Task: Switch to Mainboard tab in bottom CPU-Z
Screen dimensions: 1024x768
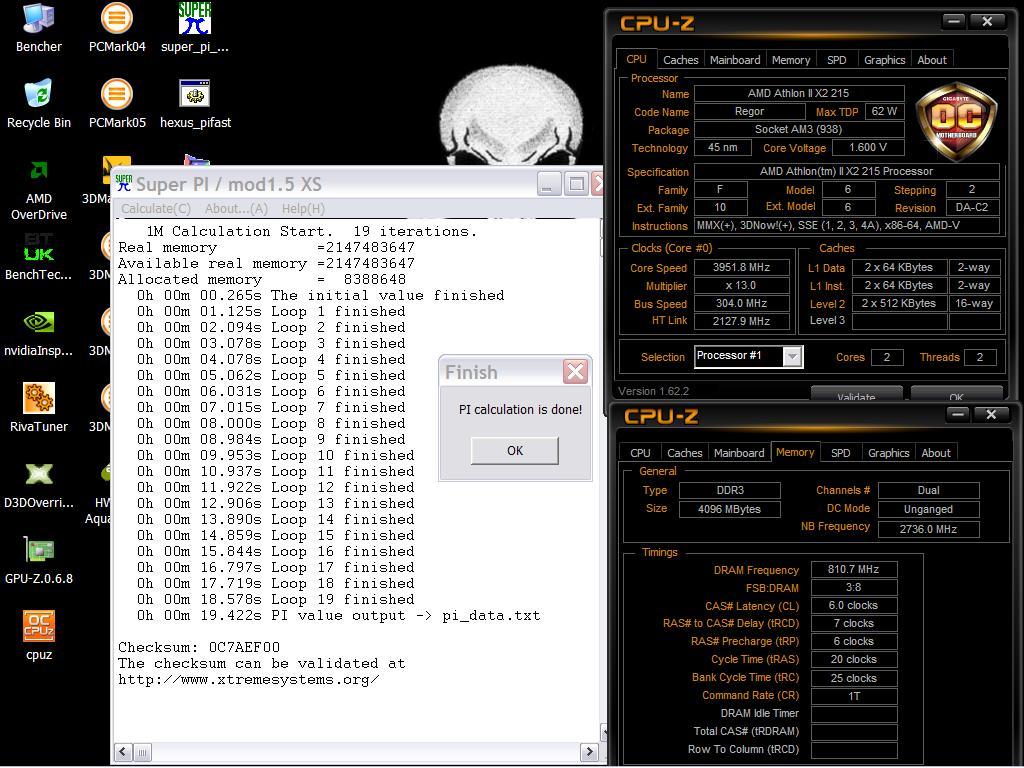Action: pyautogui.click(x=739, y=453)
